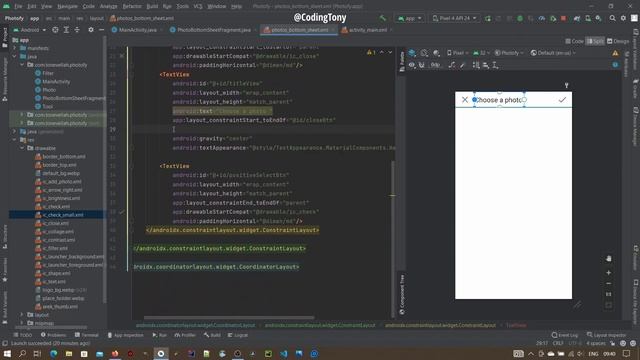Switch editor to Code view
The image size is (640, 360).
(x=575, y=41)
